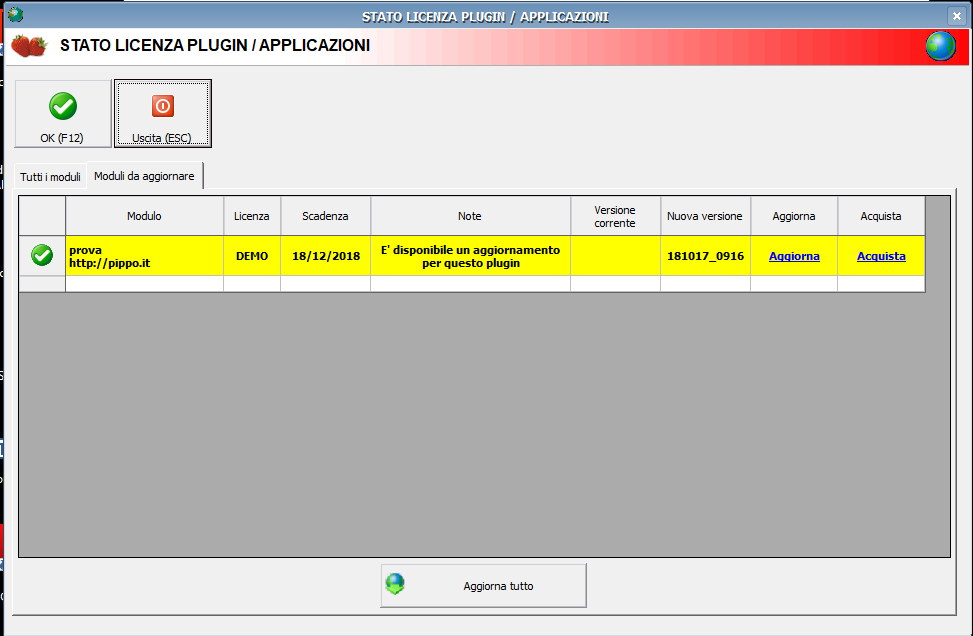Select the 'E' disponibile un aggiornamento' note cell
Viewport: 973px width, 636px height.
tap(470, 256)
